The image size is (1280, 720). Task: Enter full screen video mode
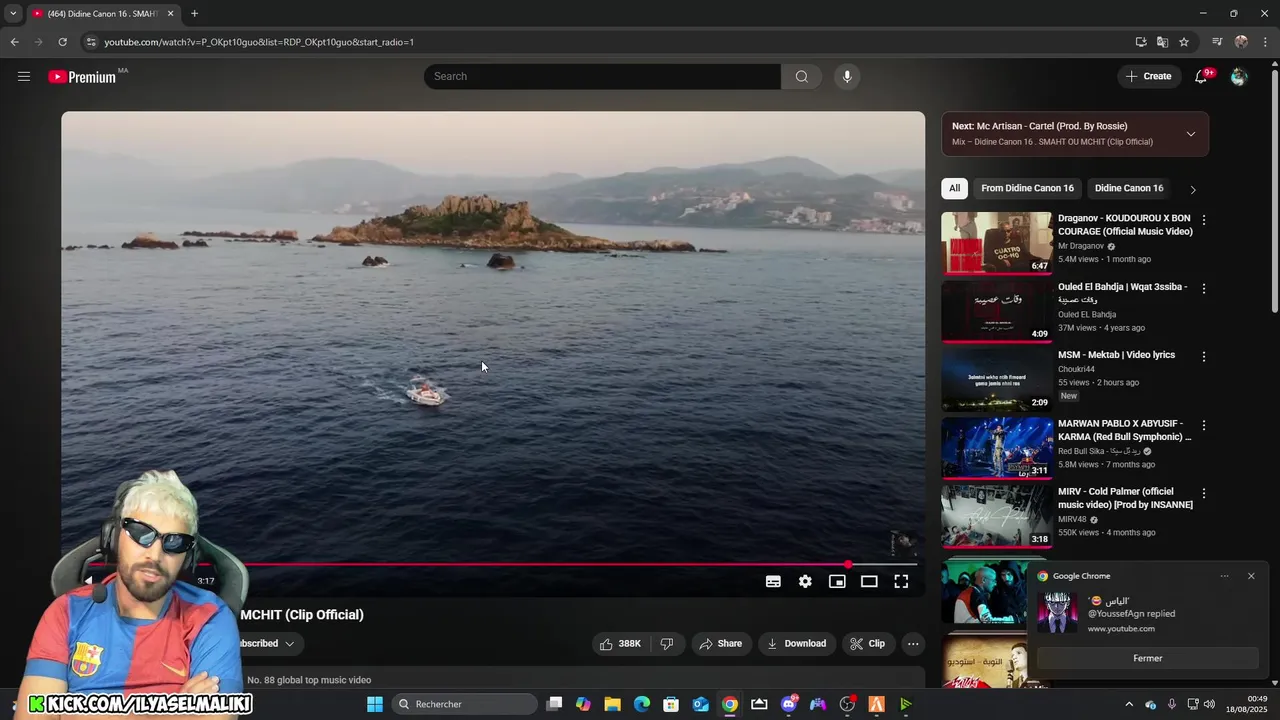tap(901, 581)
